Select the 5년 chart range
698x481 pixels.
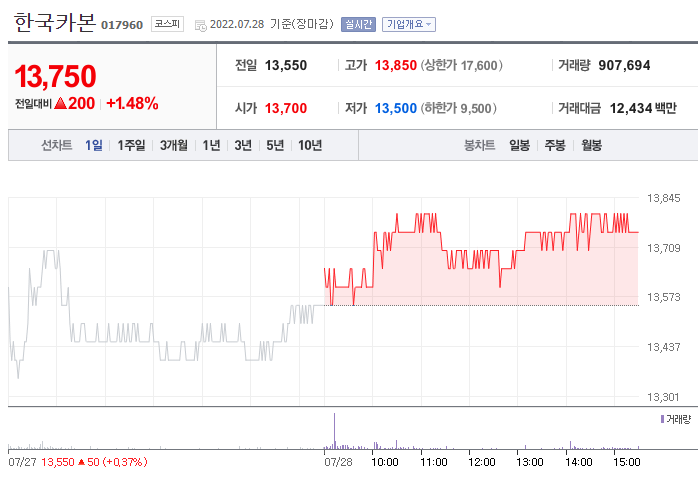click(275, 145)
